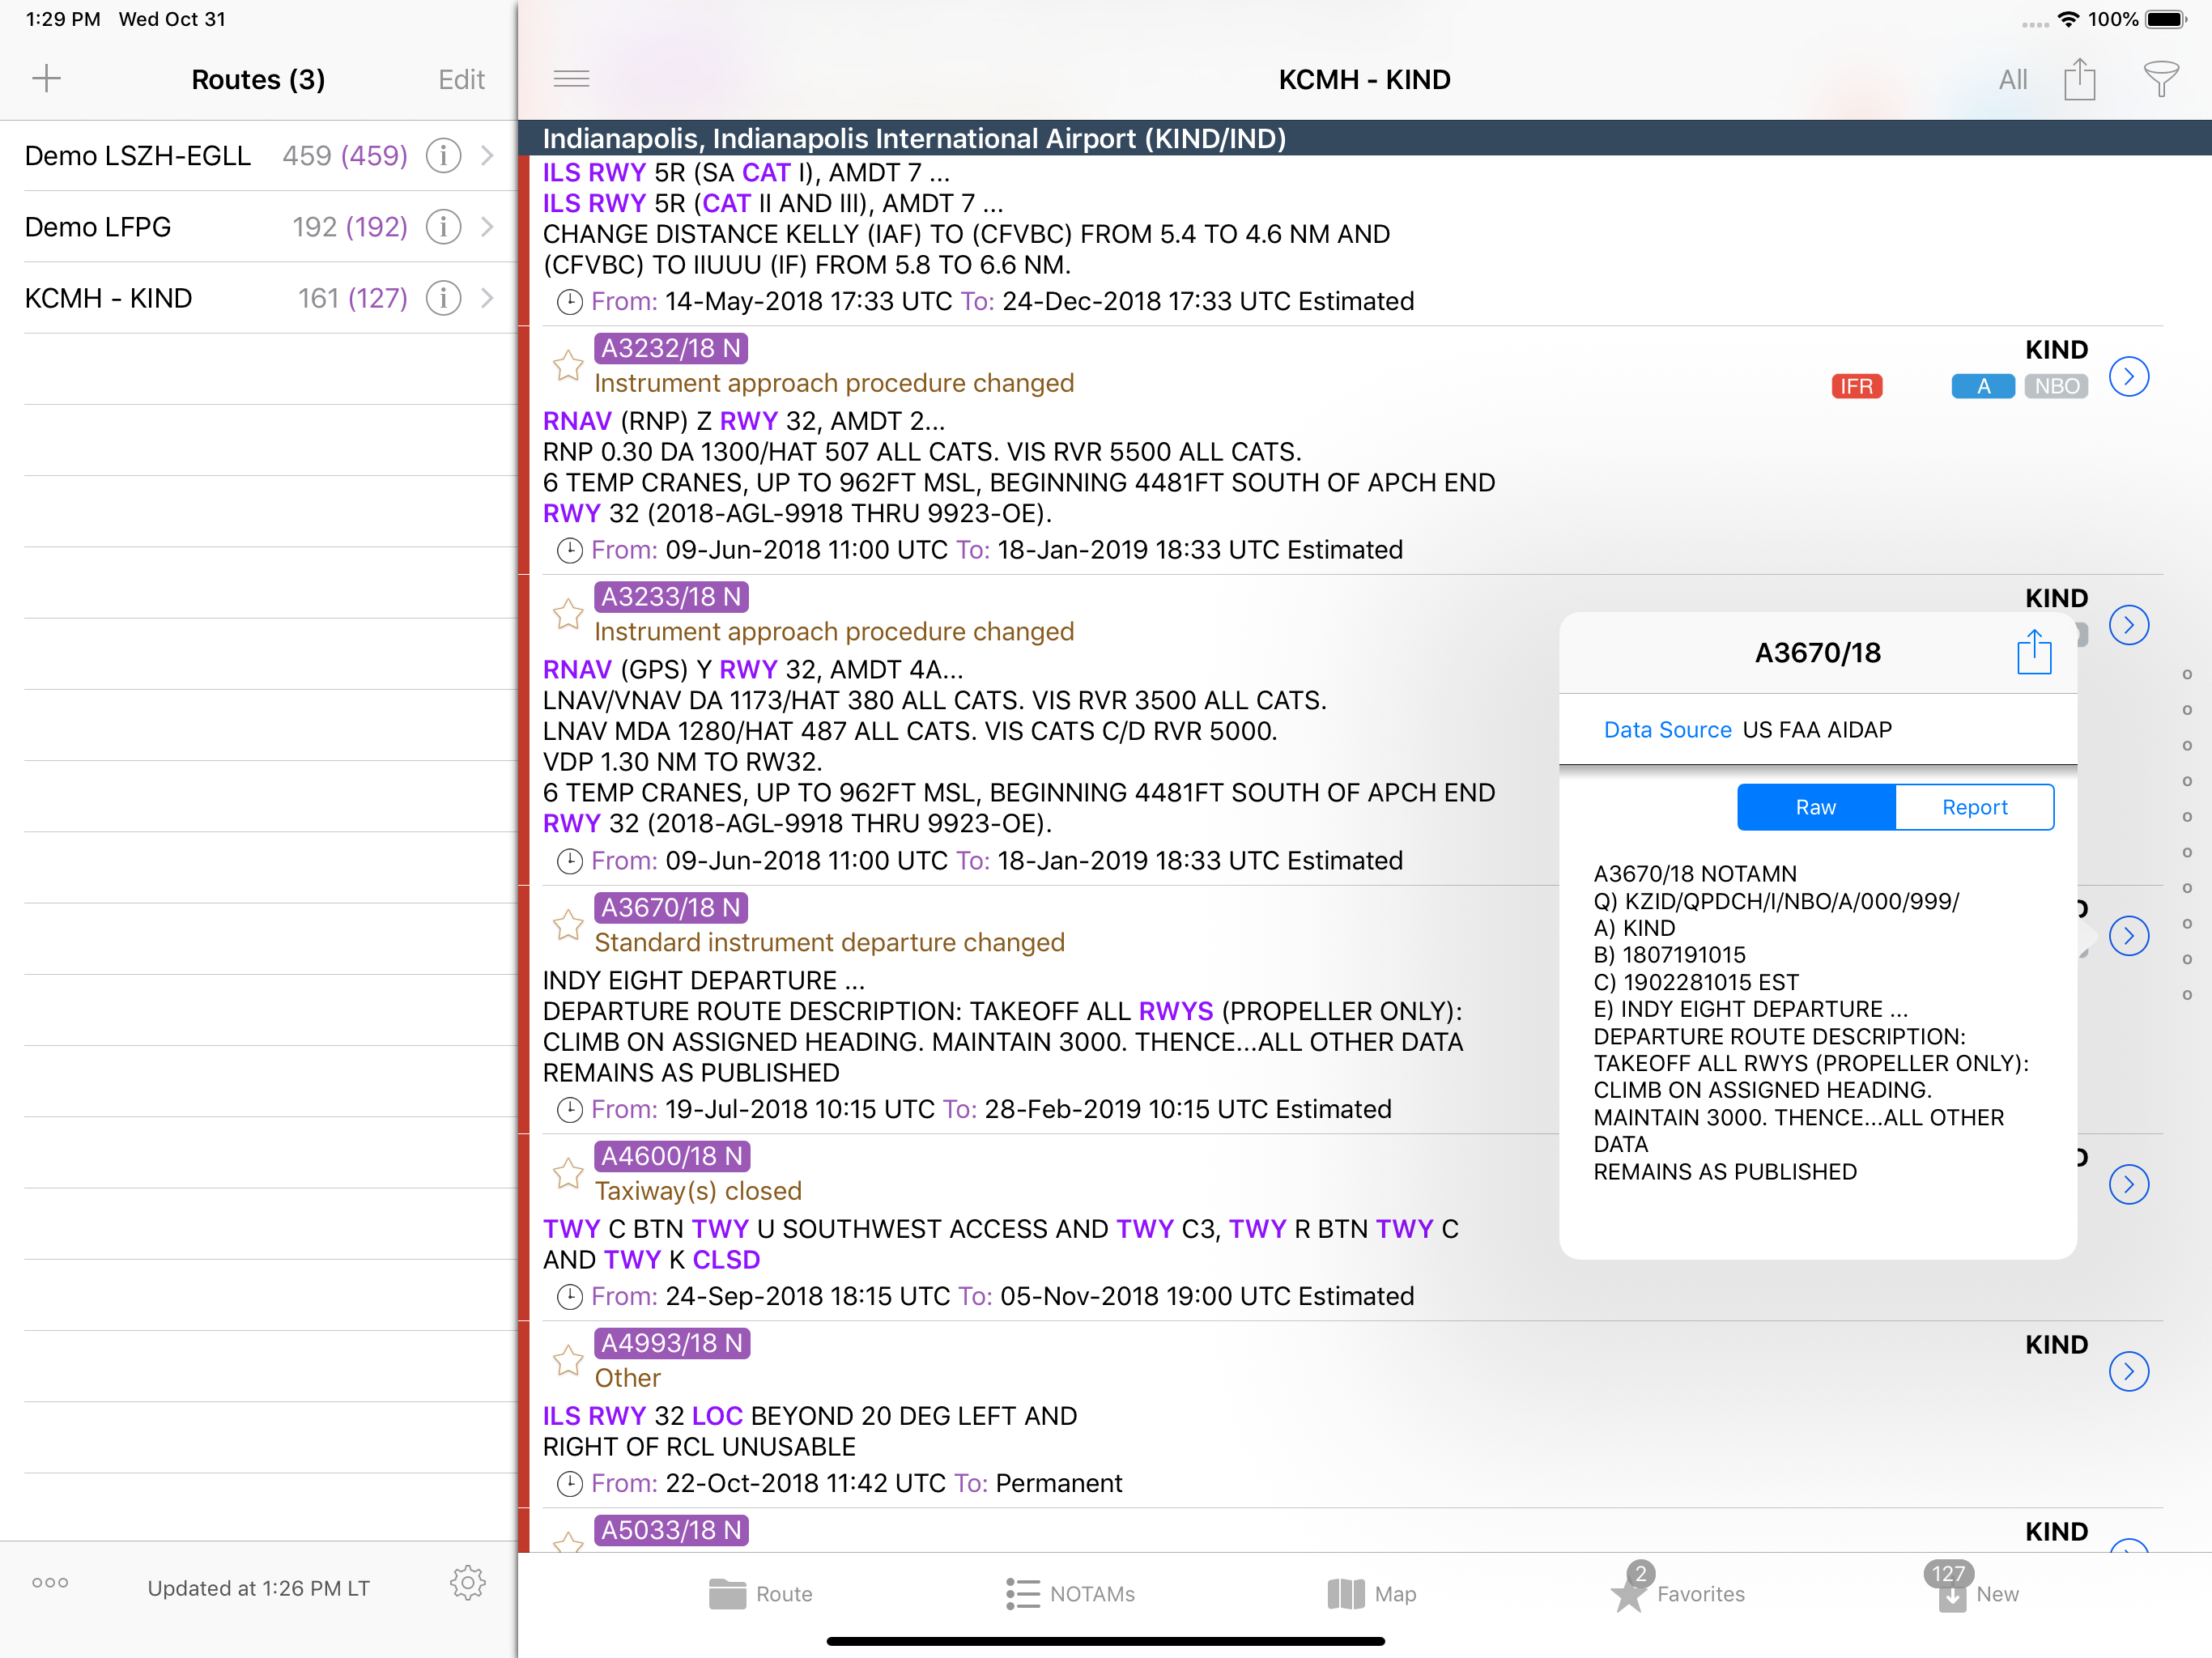Open details chevron for A4993/18 NOTAM
2212x1658 pixels.
(2128, 1371)
